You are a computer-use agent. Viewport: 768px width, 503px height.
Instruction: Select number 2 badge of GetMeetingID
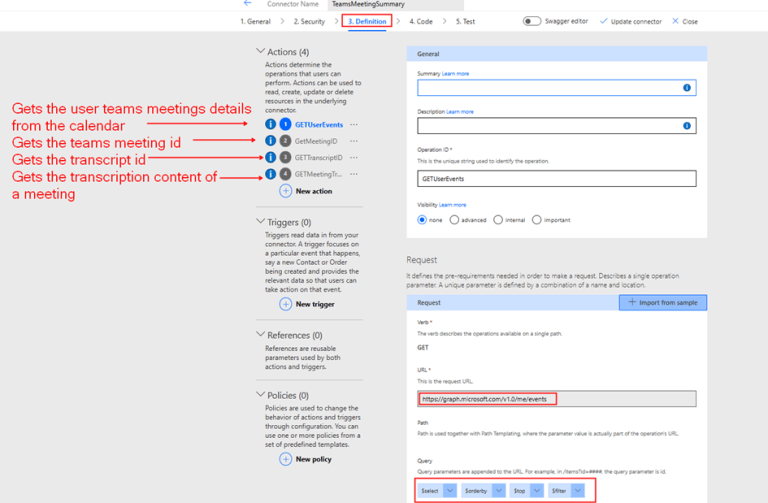pyautogui.click(x=286, y=141)
